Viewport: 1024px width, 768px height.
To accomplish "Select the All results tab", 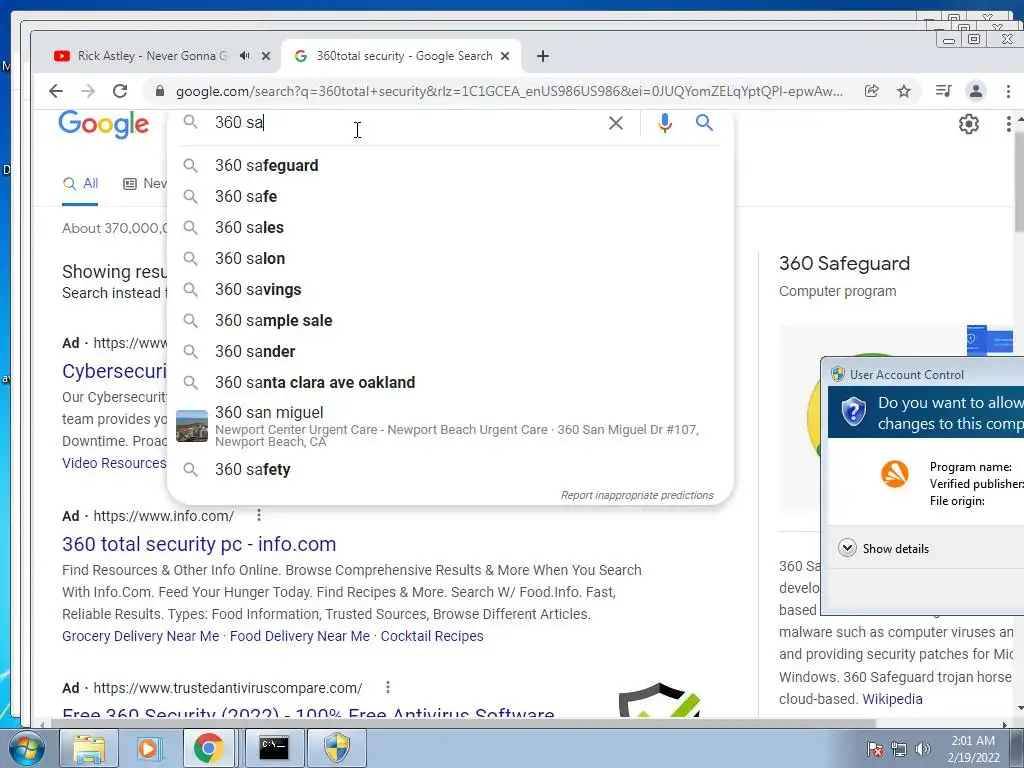I will coord(80,184).
